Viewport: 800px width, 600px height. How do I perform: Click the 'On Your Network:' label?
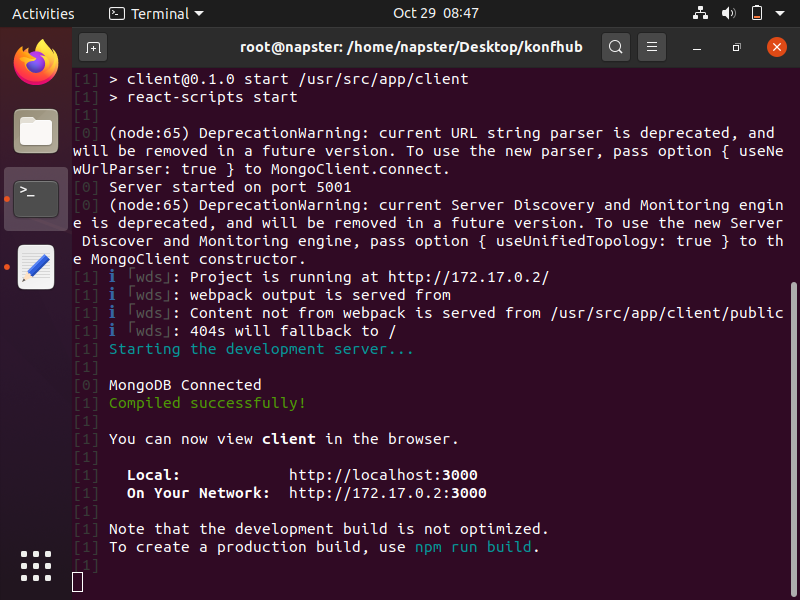pos(198,493)
